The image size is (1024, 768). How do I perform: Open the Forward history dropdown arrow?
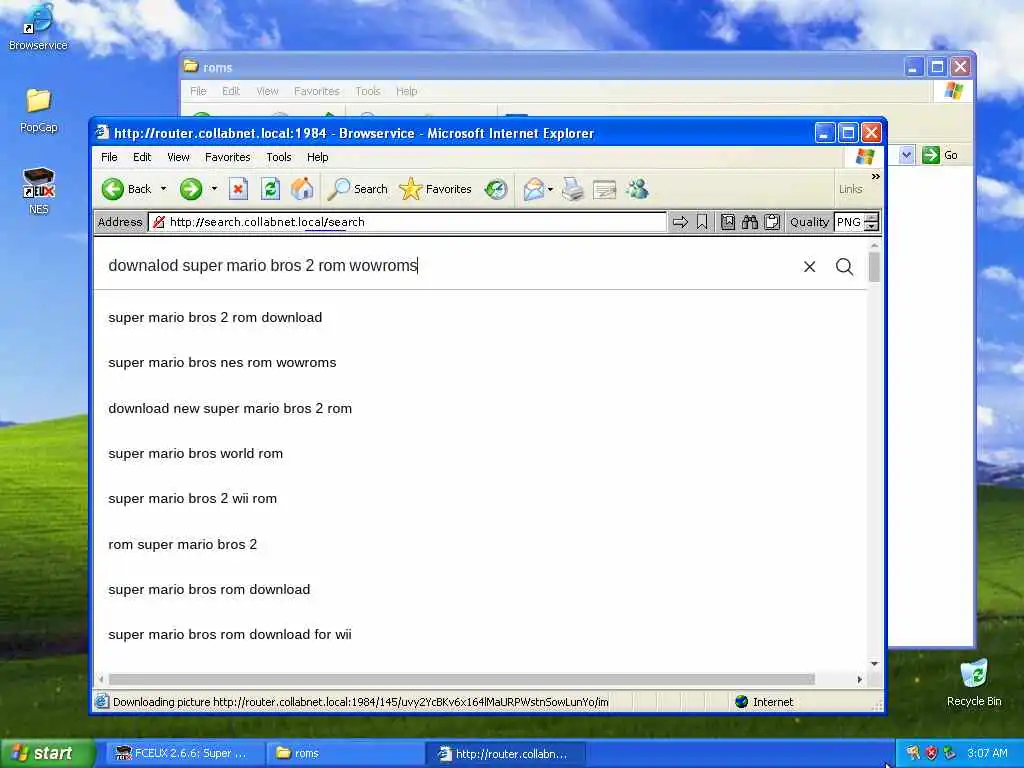(x=214, y=189)
